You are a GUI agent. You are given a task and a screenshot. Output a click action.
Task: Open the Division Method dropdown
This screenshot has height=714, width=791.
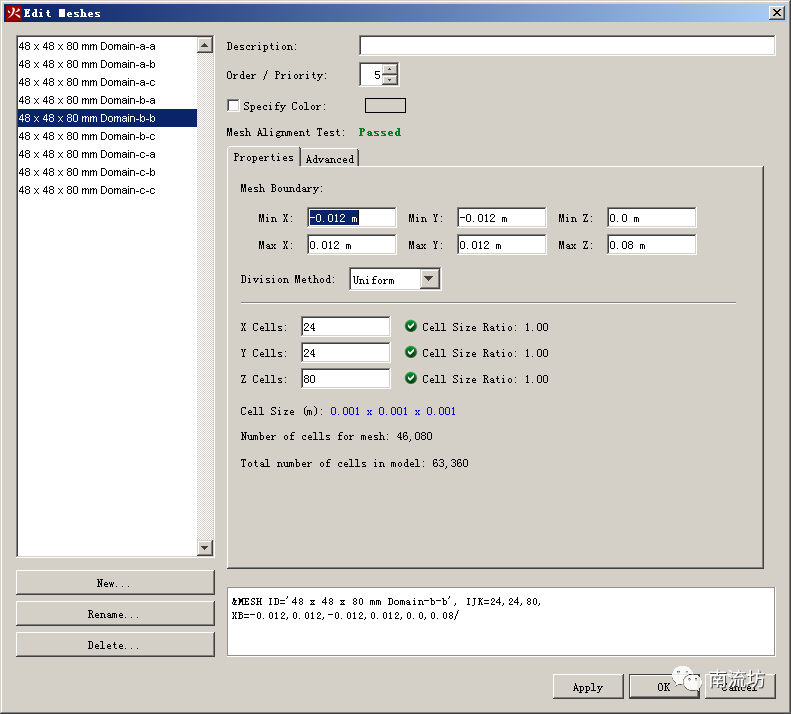click(x=429, y=280)
